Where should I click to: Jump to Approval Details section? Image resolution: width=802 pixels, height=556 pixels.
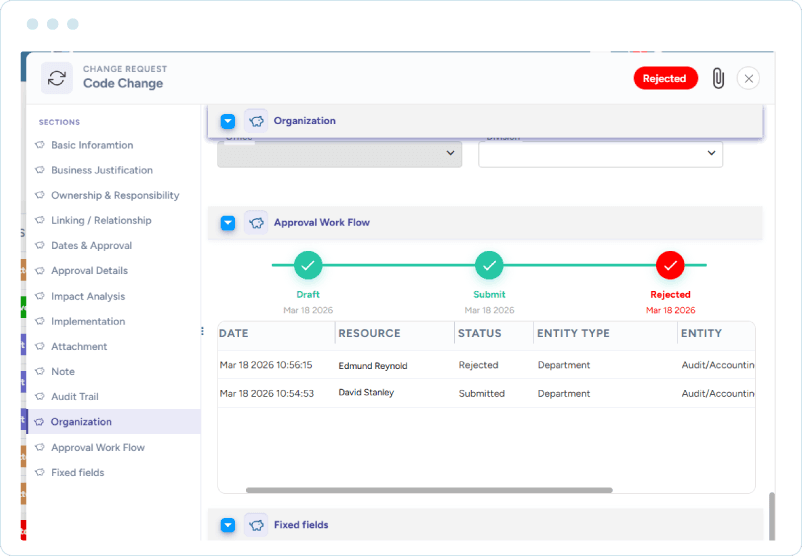[x=90, y=270]
